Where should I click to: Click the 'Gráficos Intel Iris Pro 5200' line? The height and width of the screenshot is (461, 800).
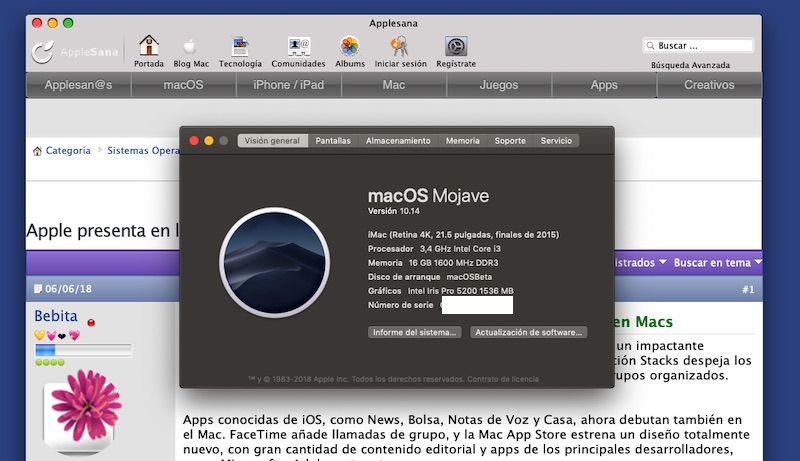tap(440, 291)
